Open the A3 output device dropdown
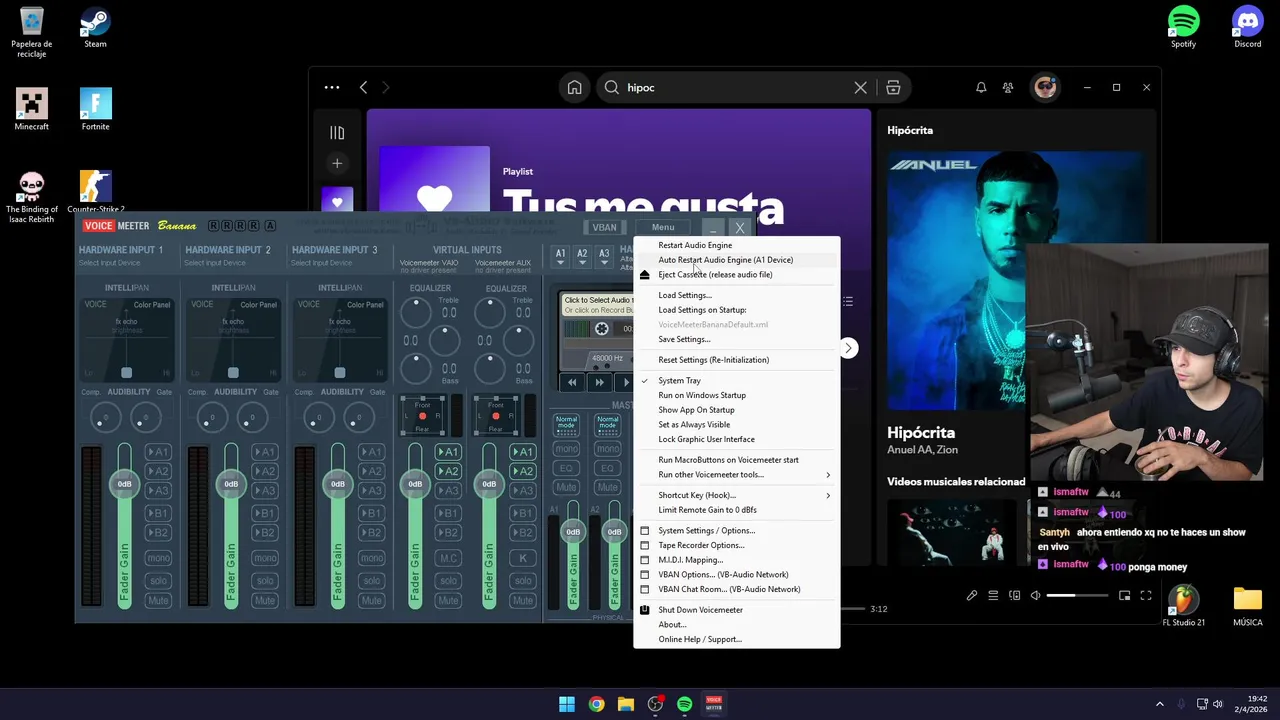1280x720 pixels. [x=604, y=257]
